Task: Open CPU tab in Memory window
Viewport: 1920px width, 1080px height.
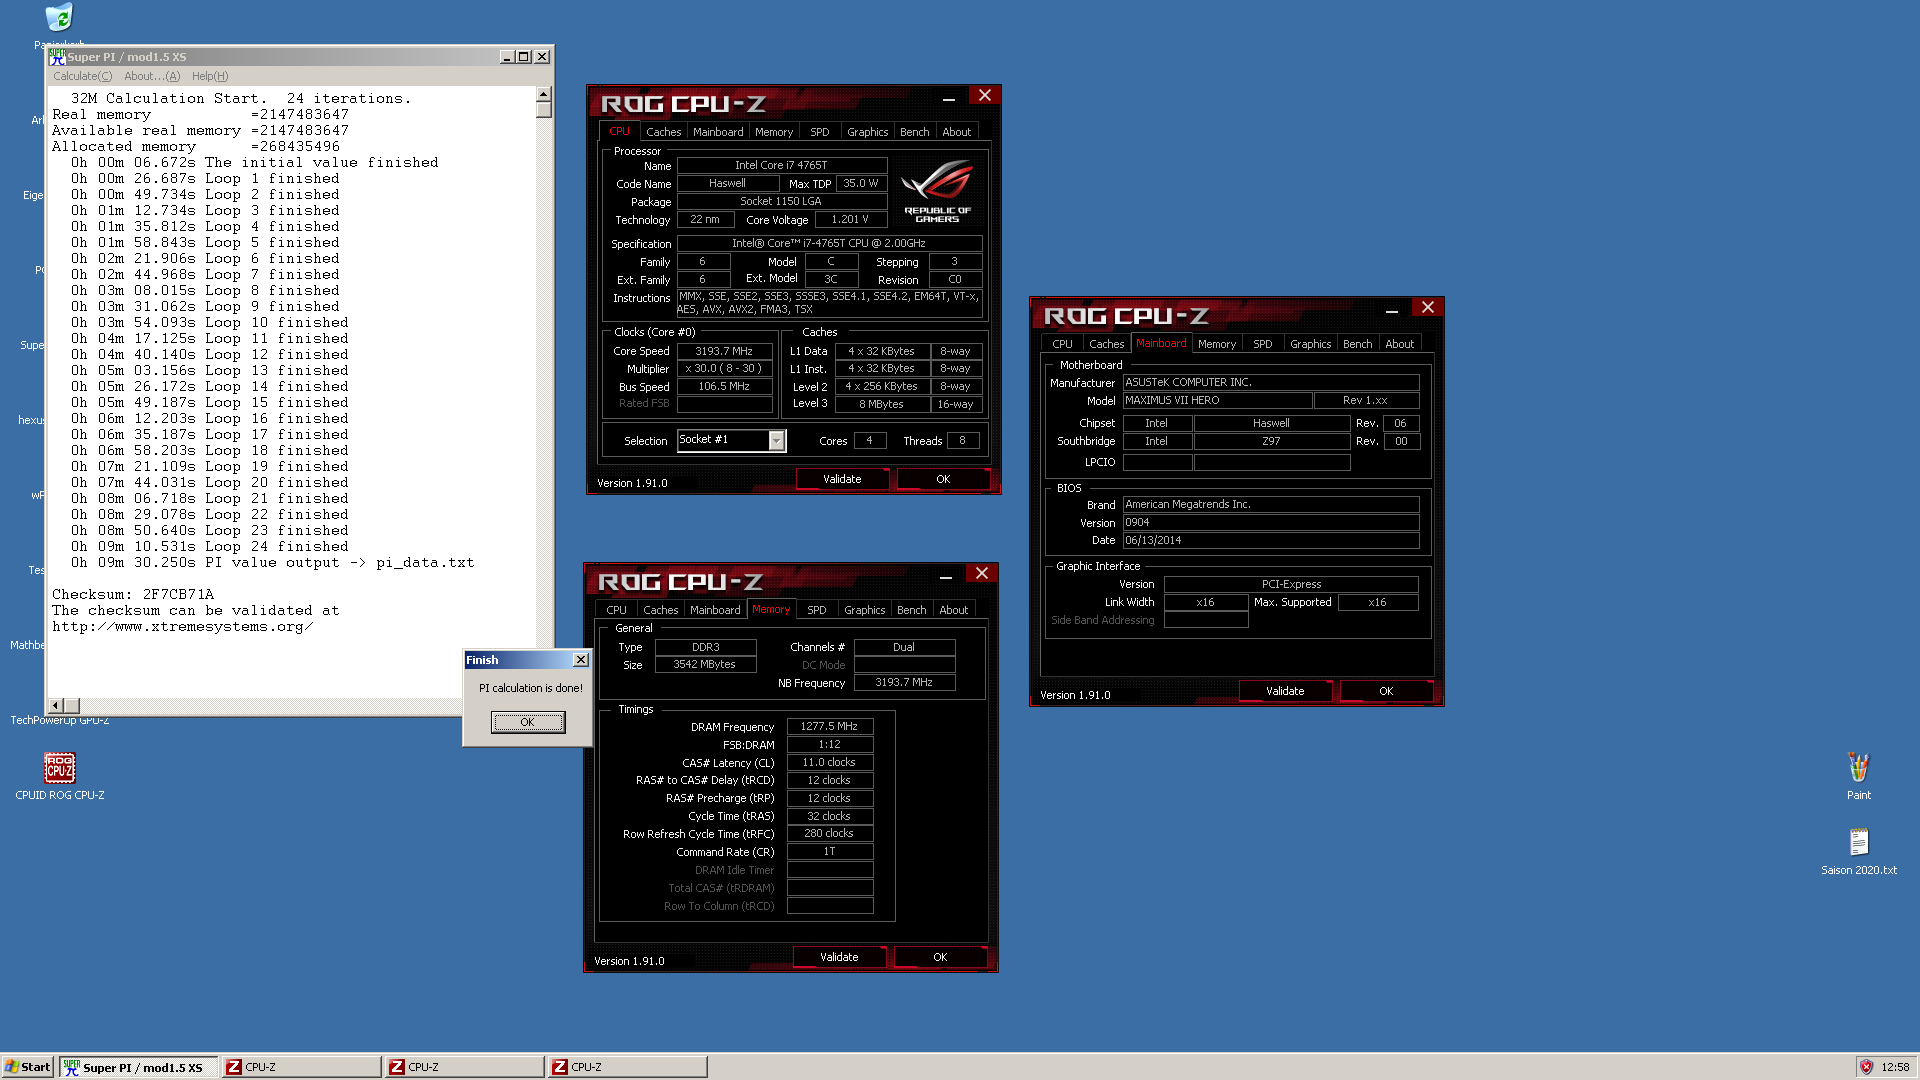Action: click(616, 610)
